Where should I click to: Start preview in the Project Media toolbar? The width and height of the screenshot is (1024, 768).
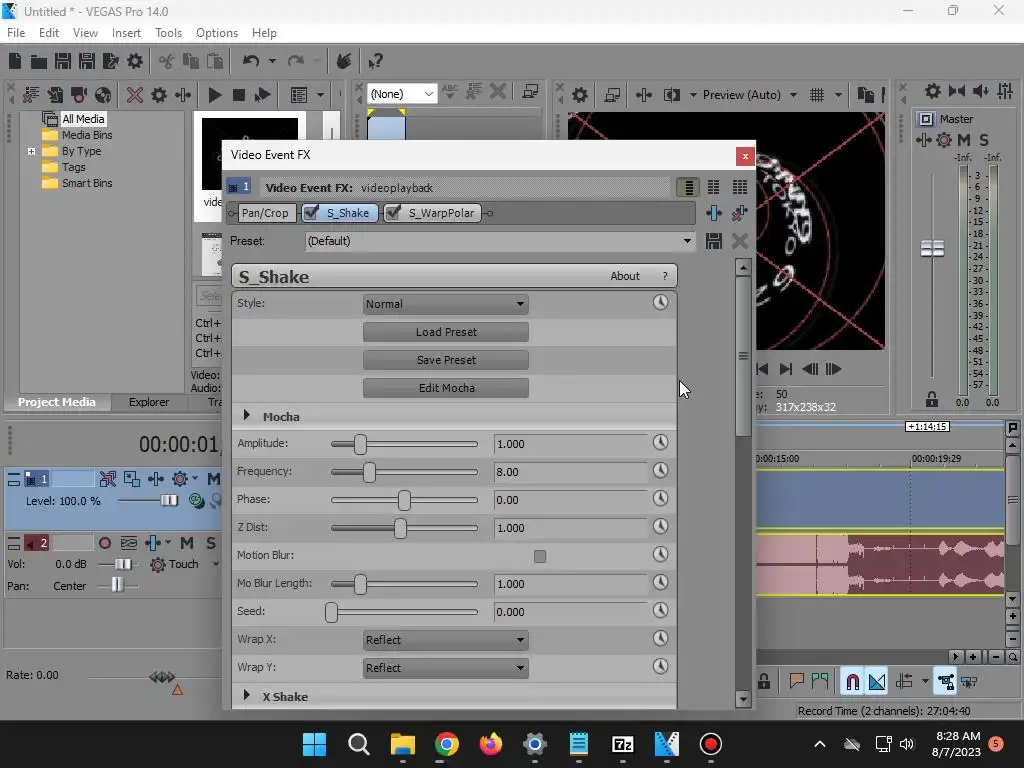click(214, 95)
